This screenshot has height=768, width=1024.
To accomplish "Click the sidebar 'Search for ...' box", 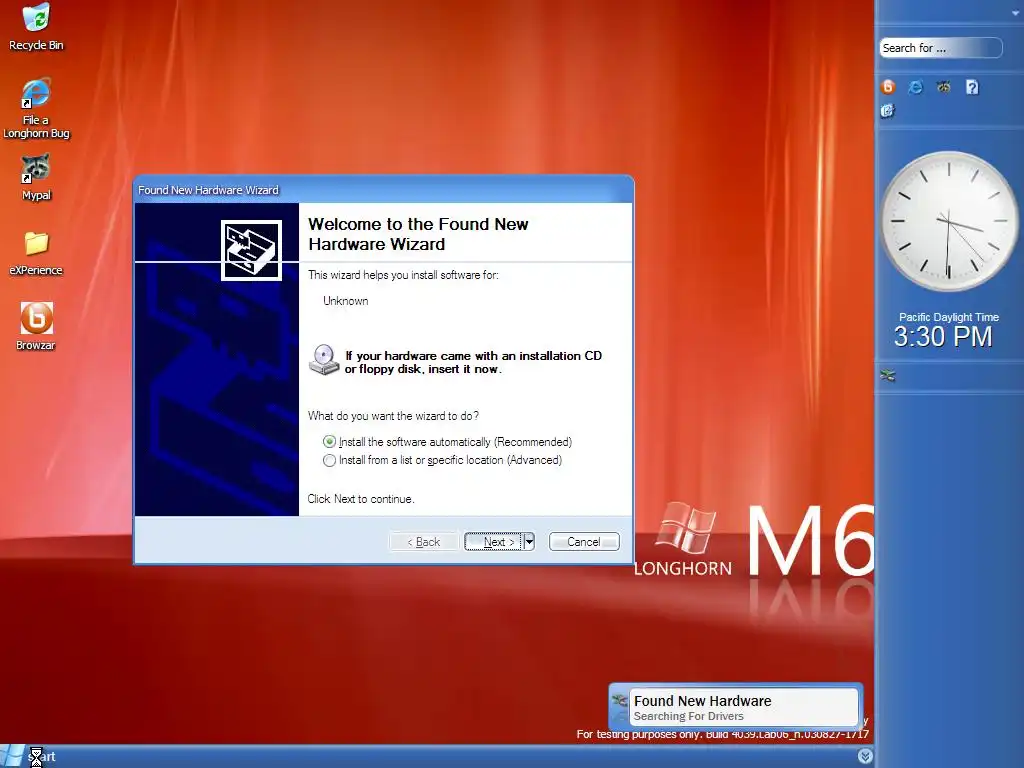I will [940, 48].
